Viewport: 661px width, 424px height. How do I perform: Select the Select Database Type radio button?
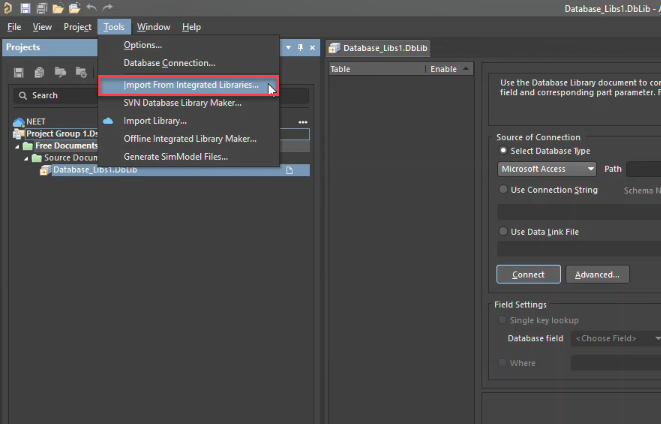click(503, 150)
